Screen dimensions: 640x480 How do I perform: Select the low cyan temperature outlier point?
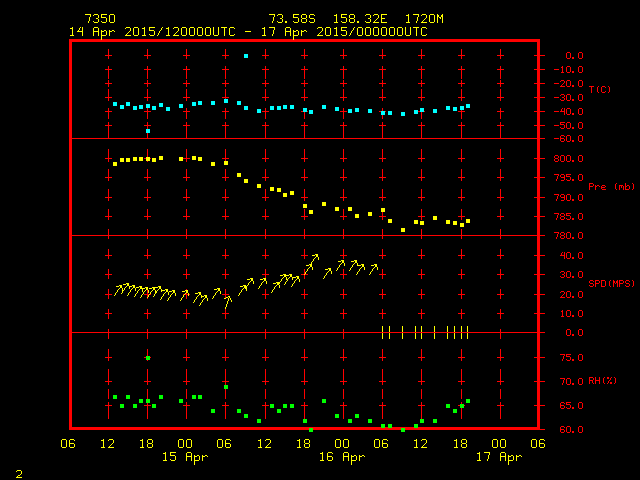(x=148, y=131)
